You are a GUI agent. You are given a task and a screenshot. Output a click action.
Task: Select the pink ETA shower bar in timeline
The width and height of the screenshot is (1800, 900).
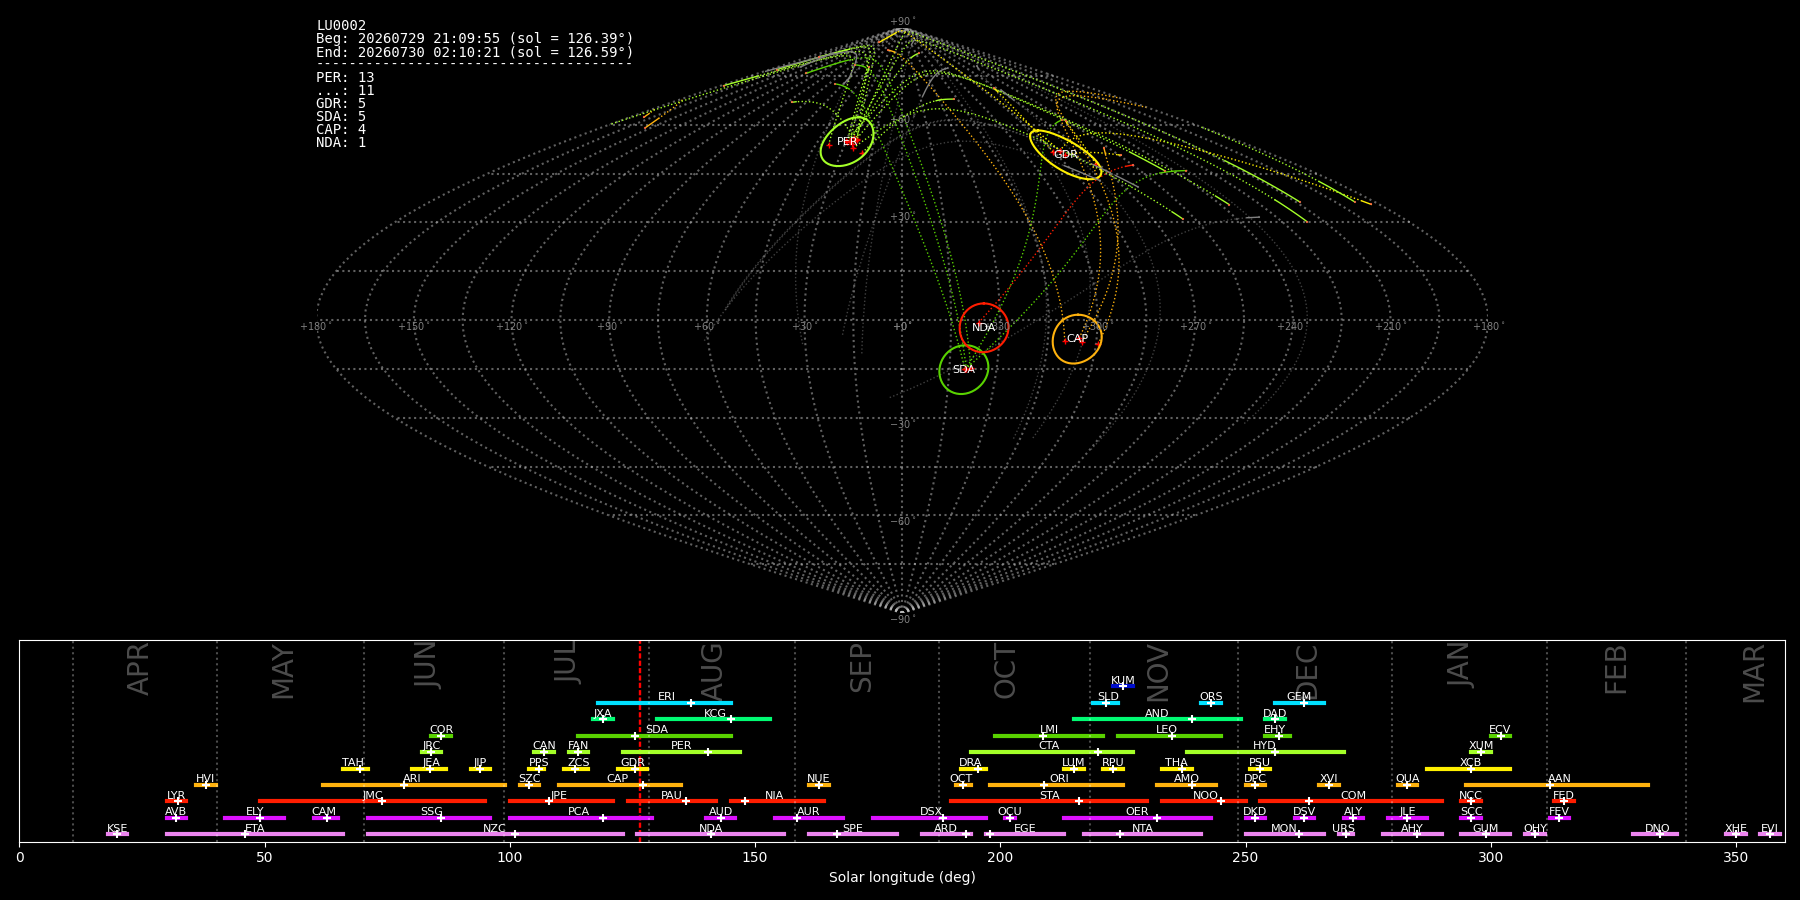click(x=255, y=834)
